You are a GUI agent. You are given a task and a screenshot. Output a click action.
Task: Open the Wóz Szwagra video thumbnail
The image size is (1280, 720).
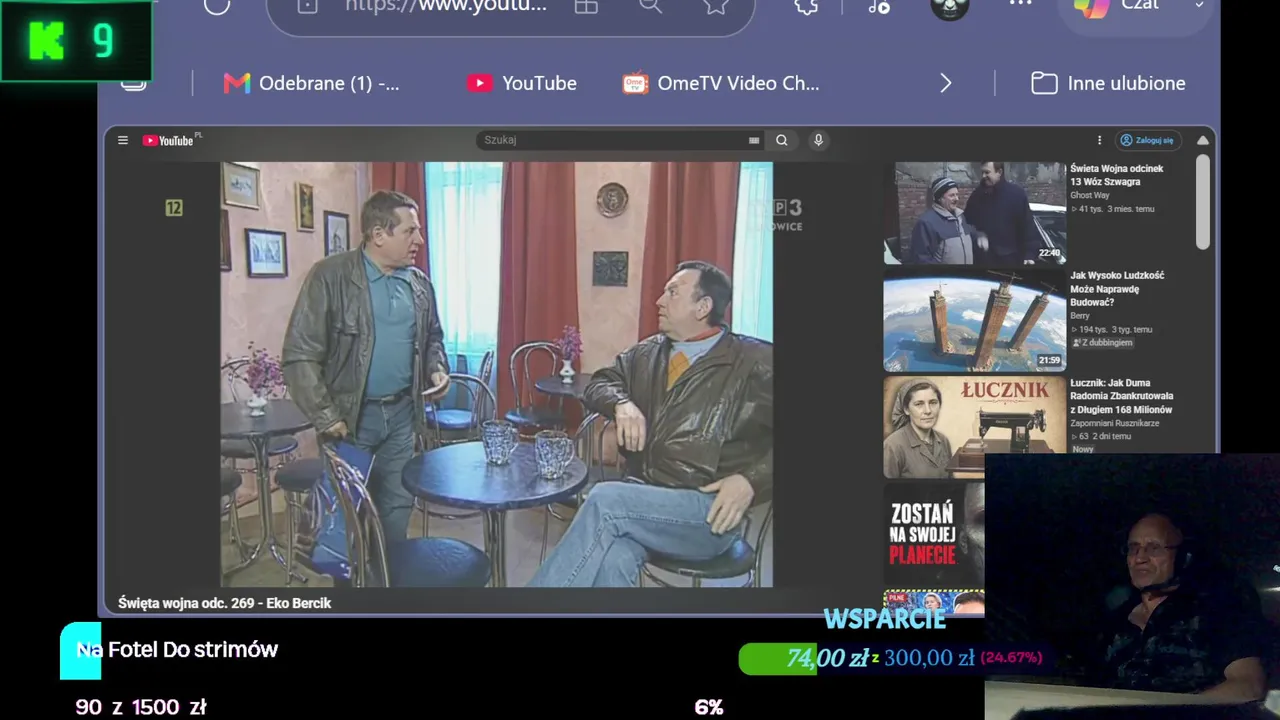point(975,212)
